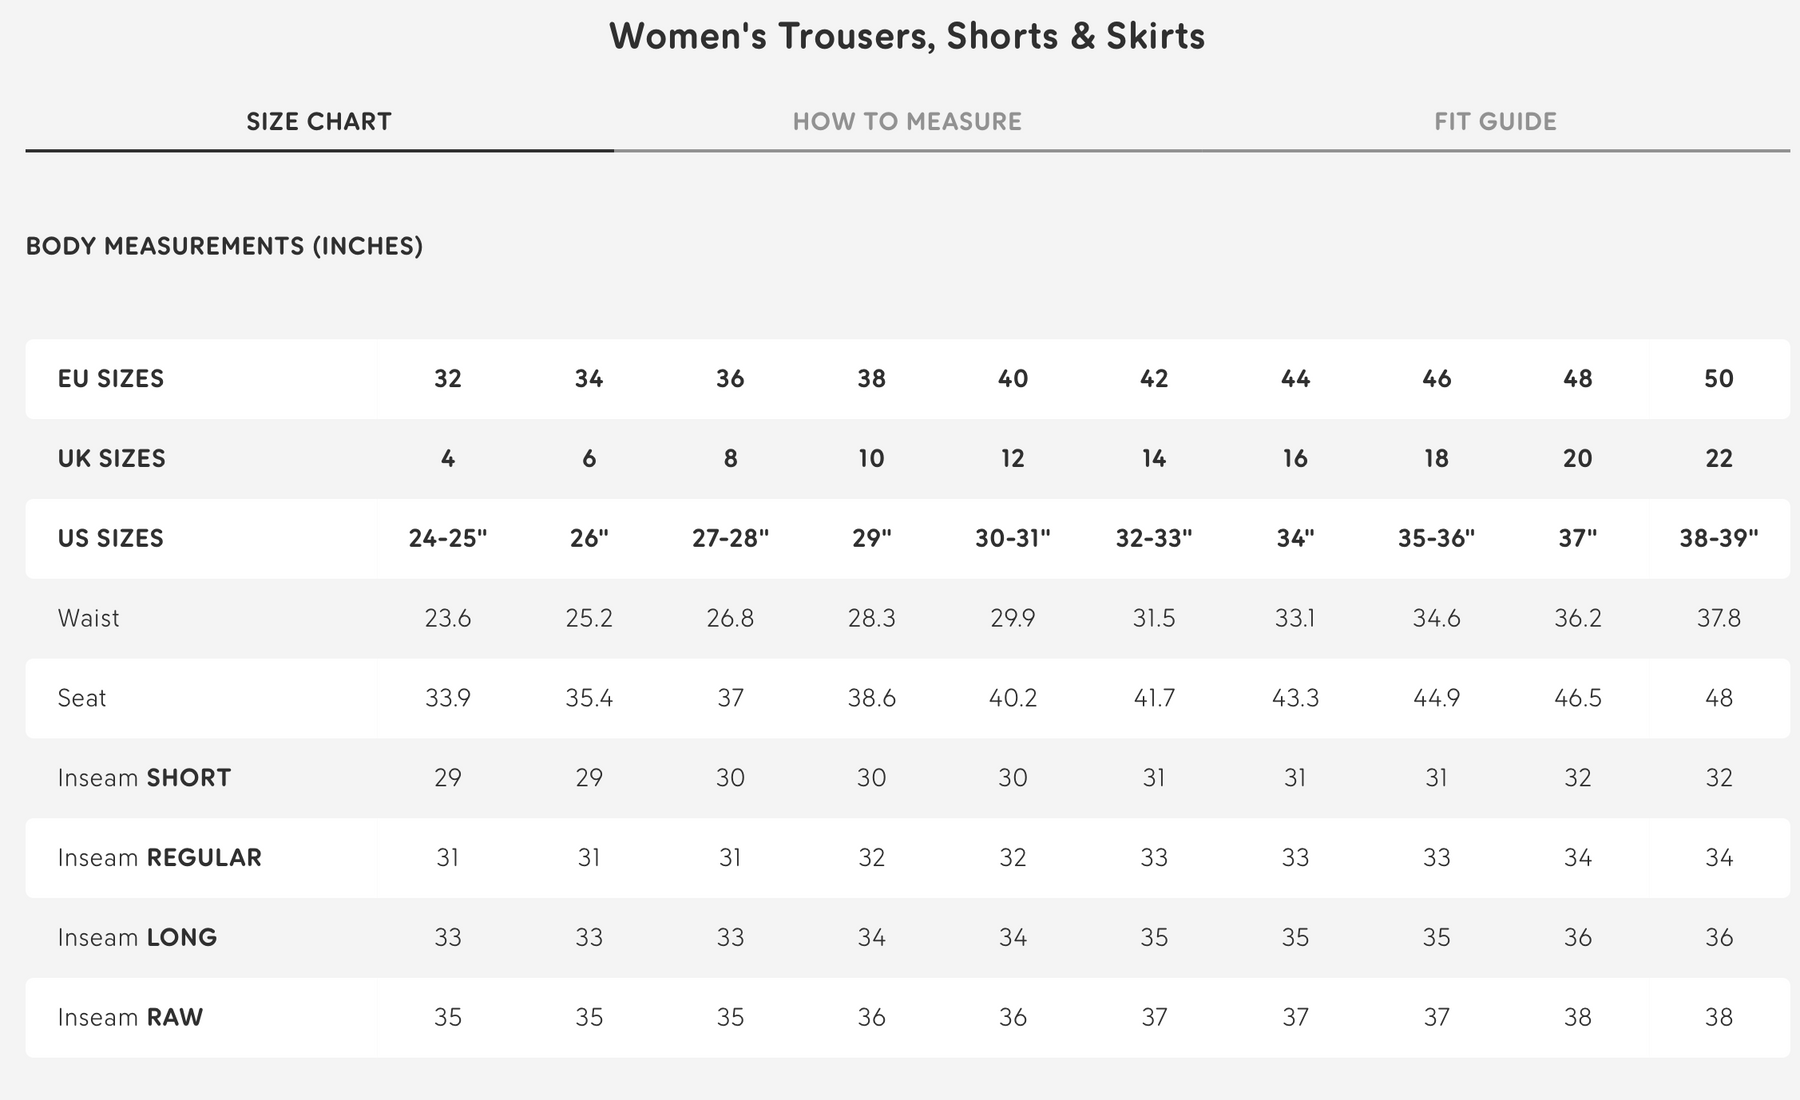Open the FIT GUIDE tab
Image resolution: width=1800 pixels, height=1100 pixels.
[1495, 122]
